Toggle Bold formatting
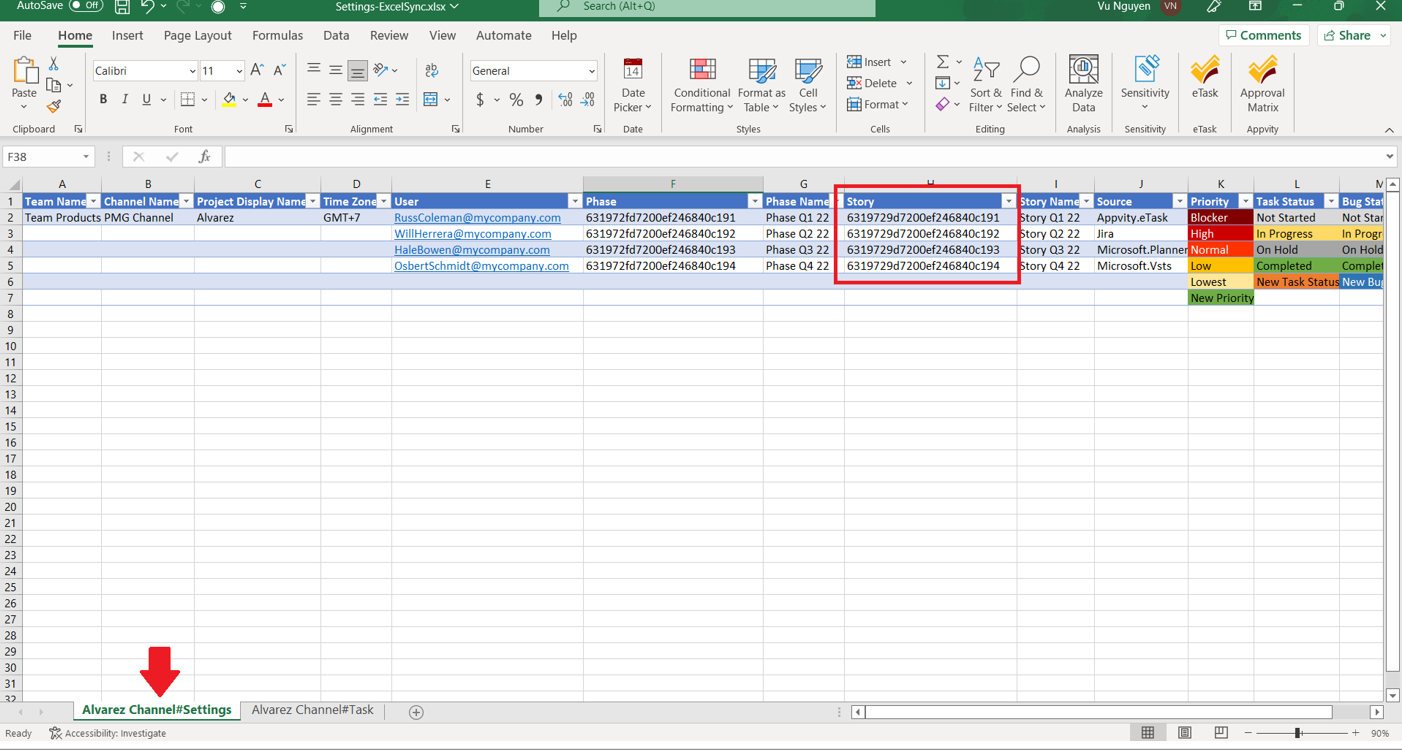Image resolution: width=1402 pixels, height=753 pixels. click(x=103, y=100)
